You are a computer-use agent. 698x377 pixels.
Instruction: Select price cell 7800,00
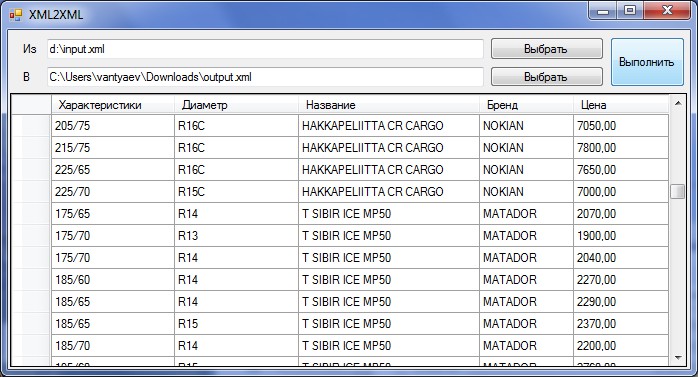(621, 147)
